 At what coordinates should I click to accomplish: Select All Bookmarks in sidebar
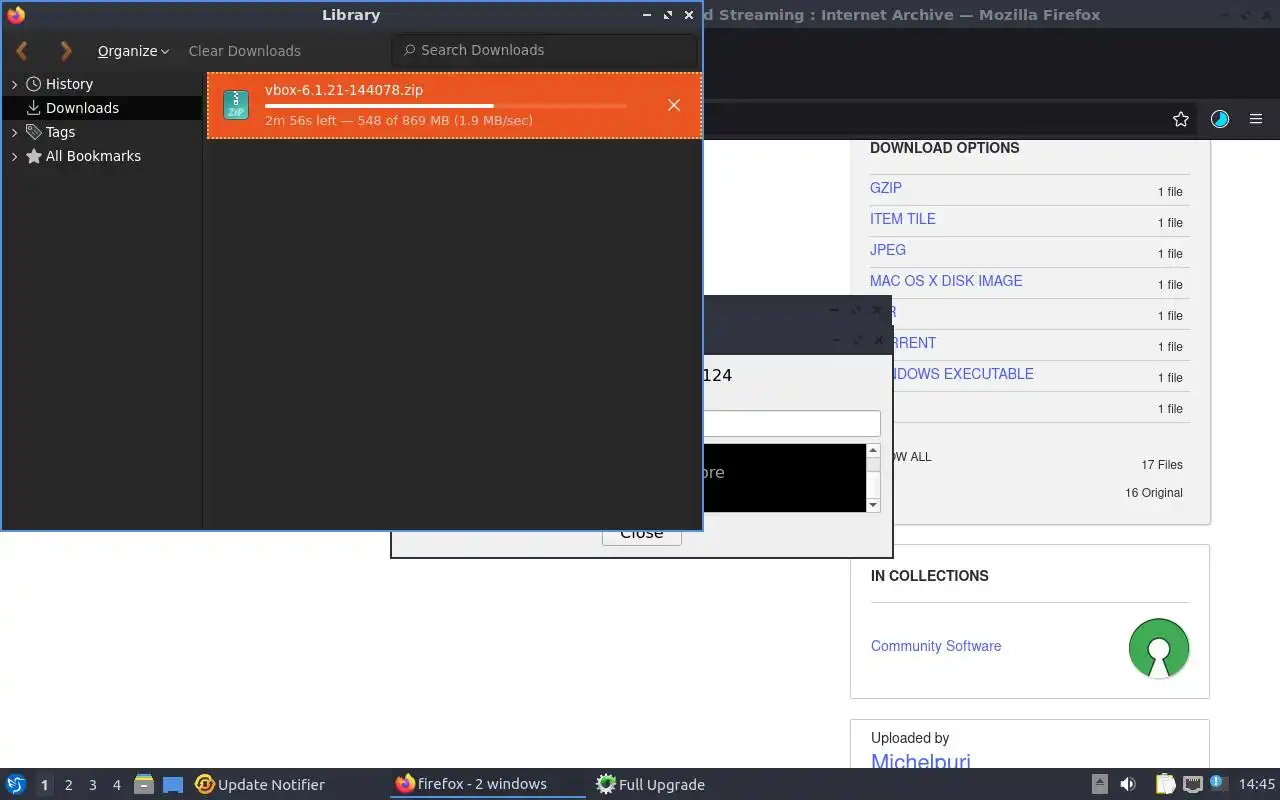tap(93, 156)
